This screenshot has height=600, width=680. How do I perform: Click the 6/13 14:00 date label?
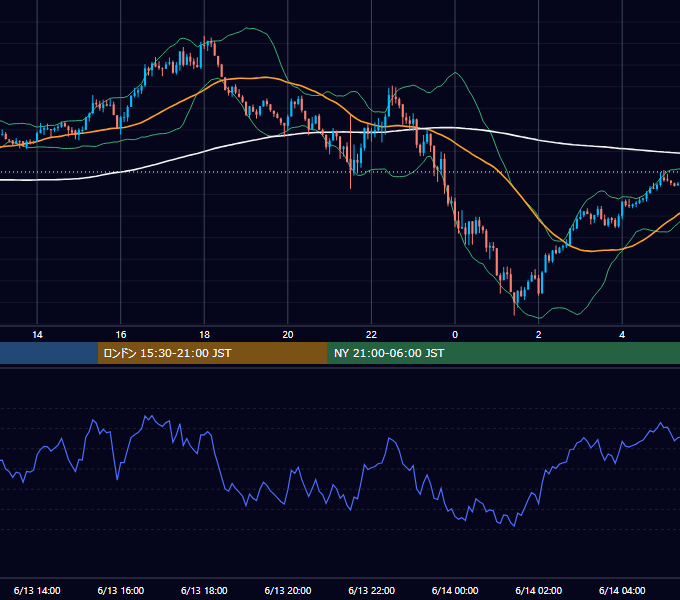(x=37, y=590)
